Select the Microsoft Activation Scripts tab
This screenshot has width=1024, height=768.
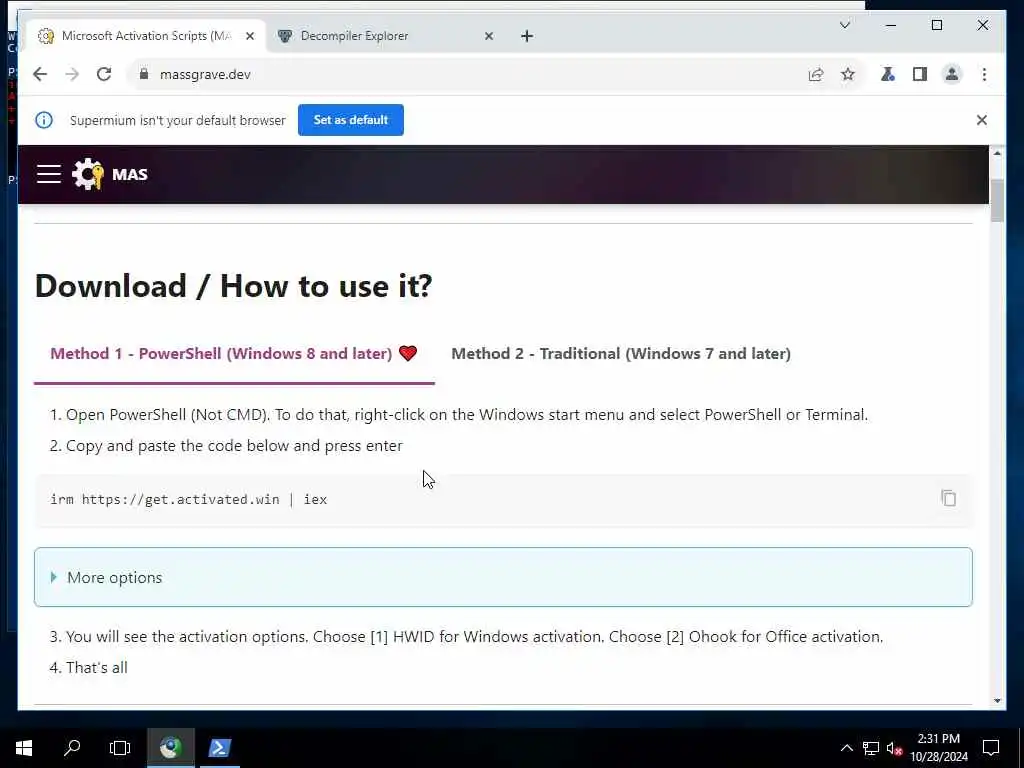(x=145, y=36)
